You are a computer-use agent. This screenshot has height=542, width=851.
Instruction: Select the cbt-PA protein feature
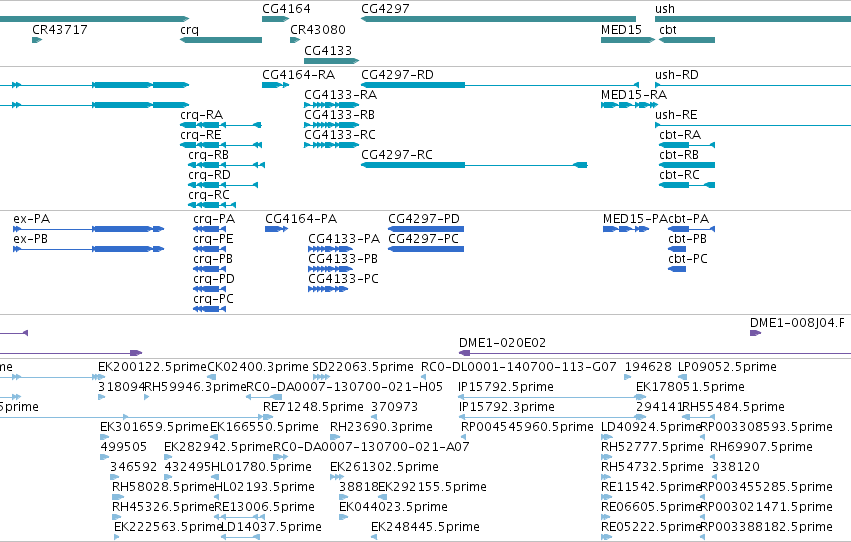(x=691, y=229)
